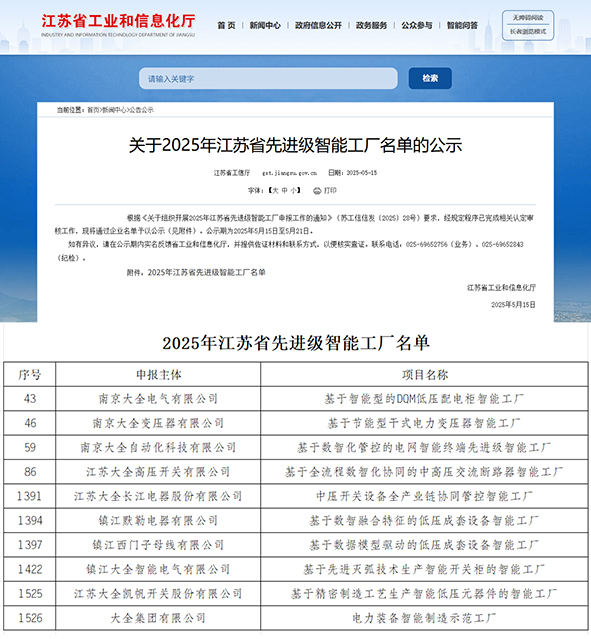
Task: Click the 打印 print link
Action: pos(330,190)
